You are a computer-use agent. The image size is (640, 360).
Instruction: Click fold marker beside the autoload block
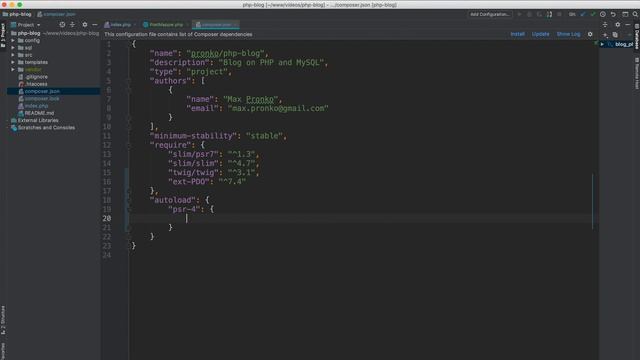[x=128, y=200]
